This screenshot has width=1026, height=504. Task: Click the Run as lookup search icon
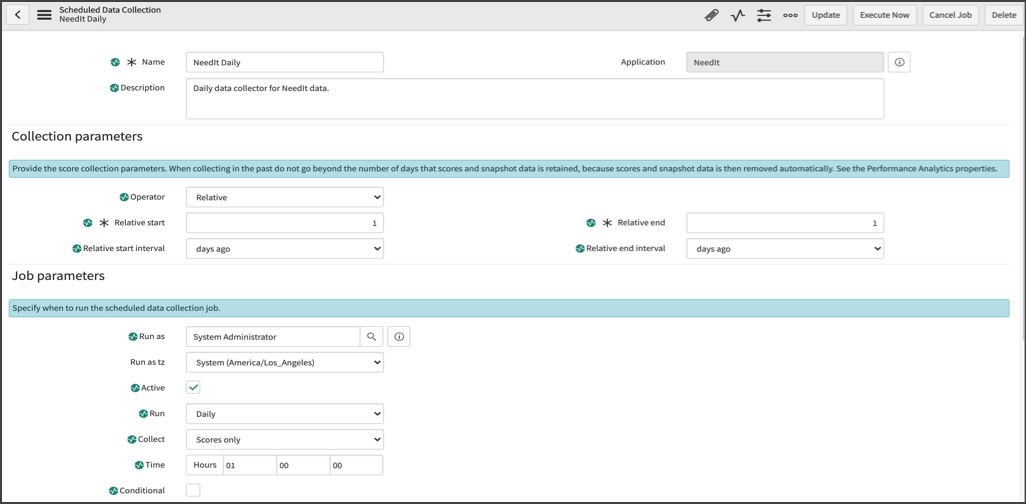(371, 336)
